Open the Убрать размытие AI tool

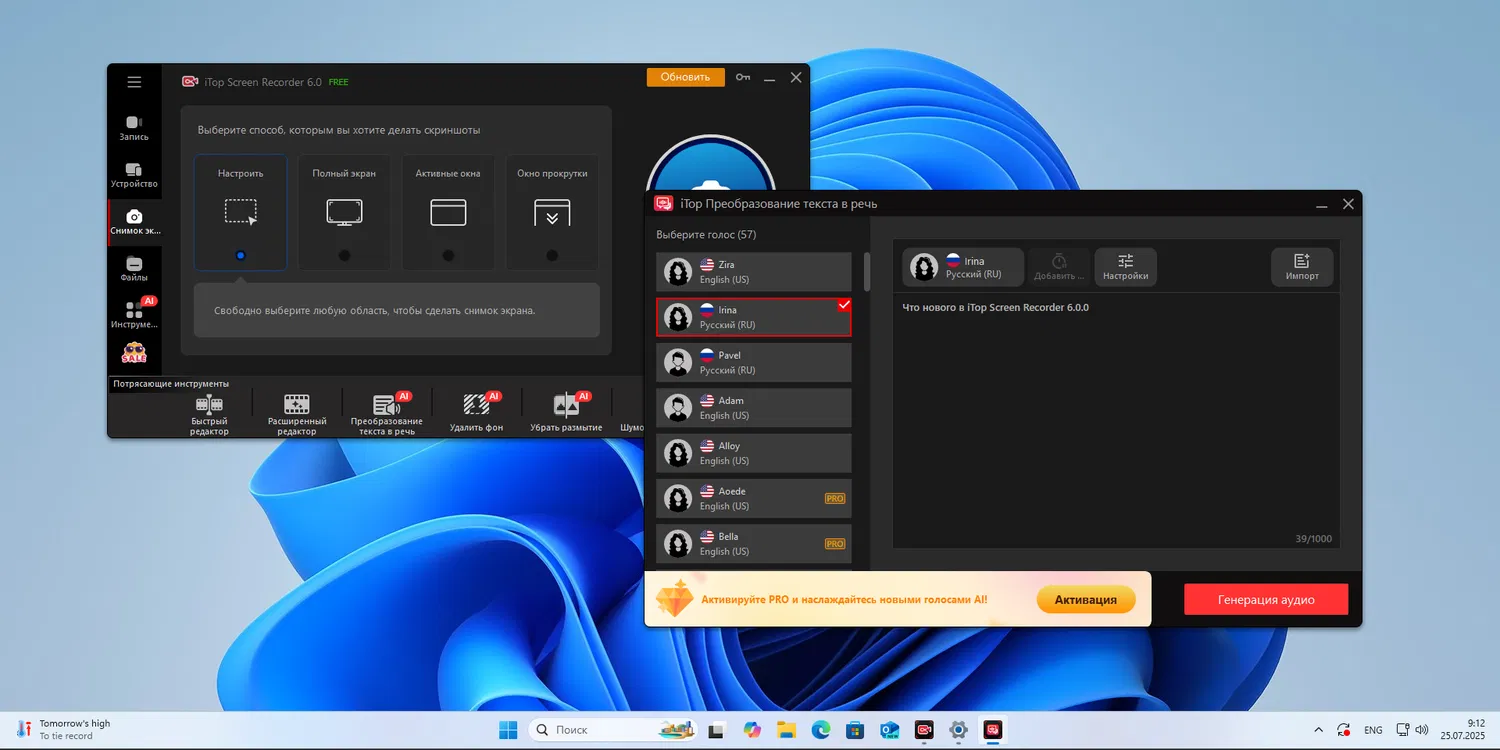tap(566, 405)
